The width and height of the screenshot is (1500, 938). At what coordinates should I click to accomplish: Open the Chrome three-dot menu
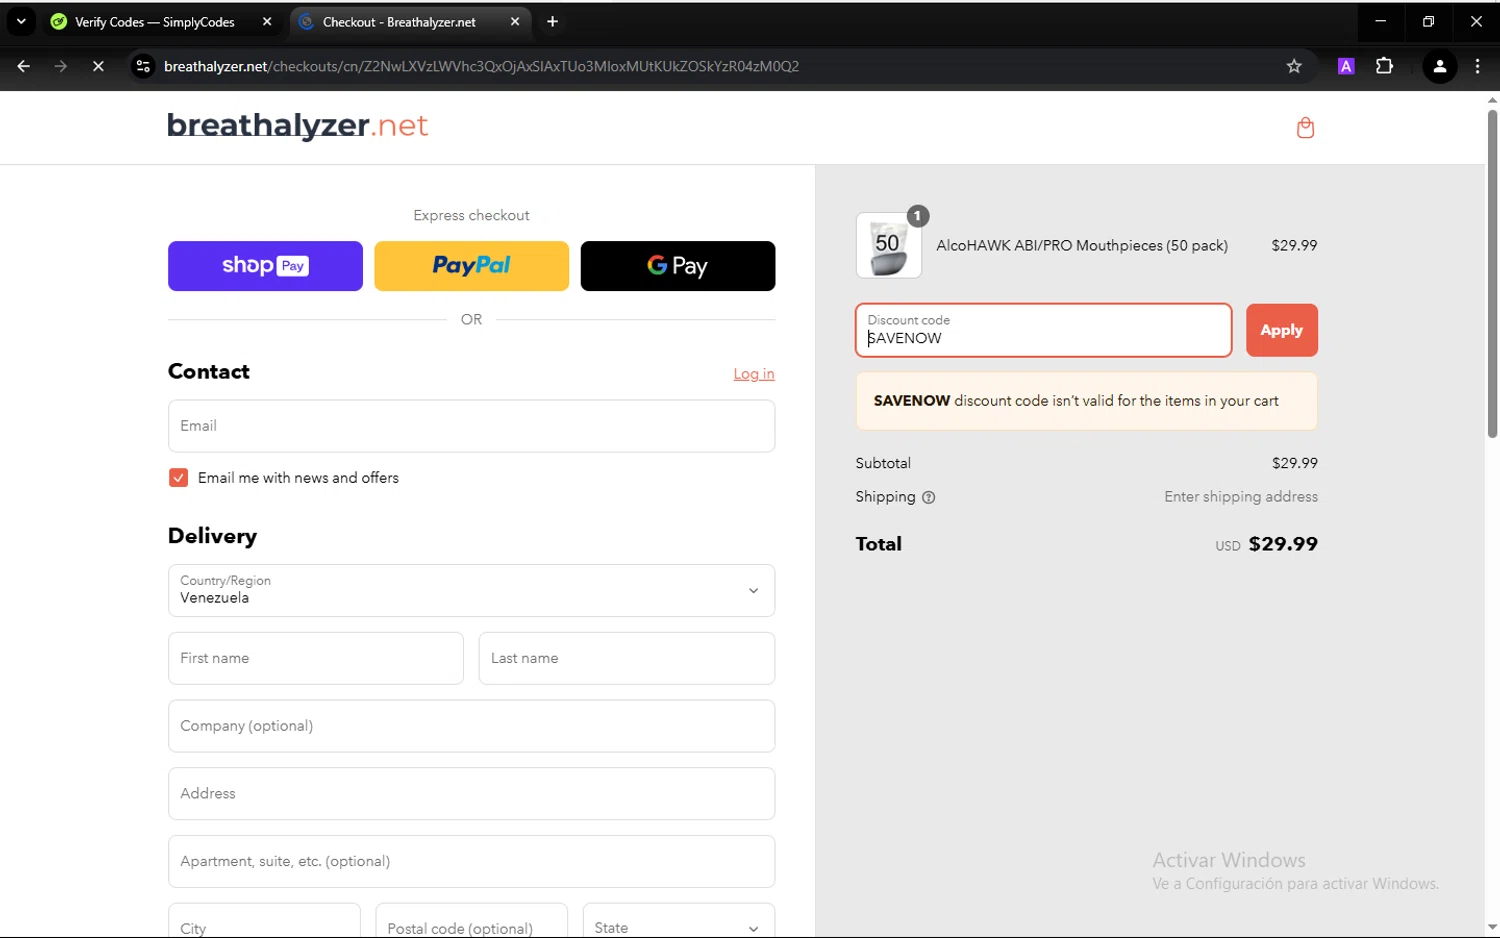(1477, 66)
